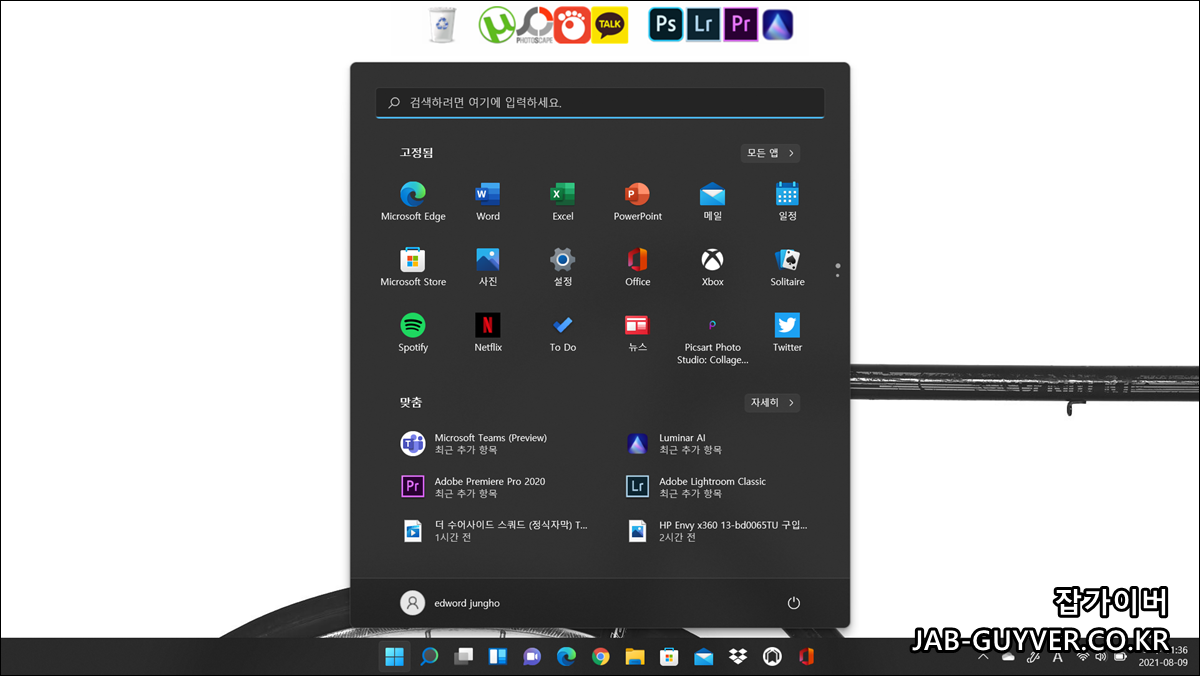
Task: Show hidden system tray icons chevron
Action: coord(982,657)
